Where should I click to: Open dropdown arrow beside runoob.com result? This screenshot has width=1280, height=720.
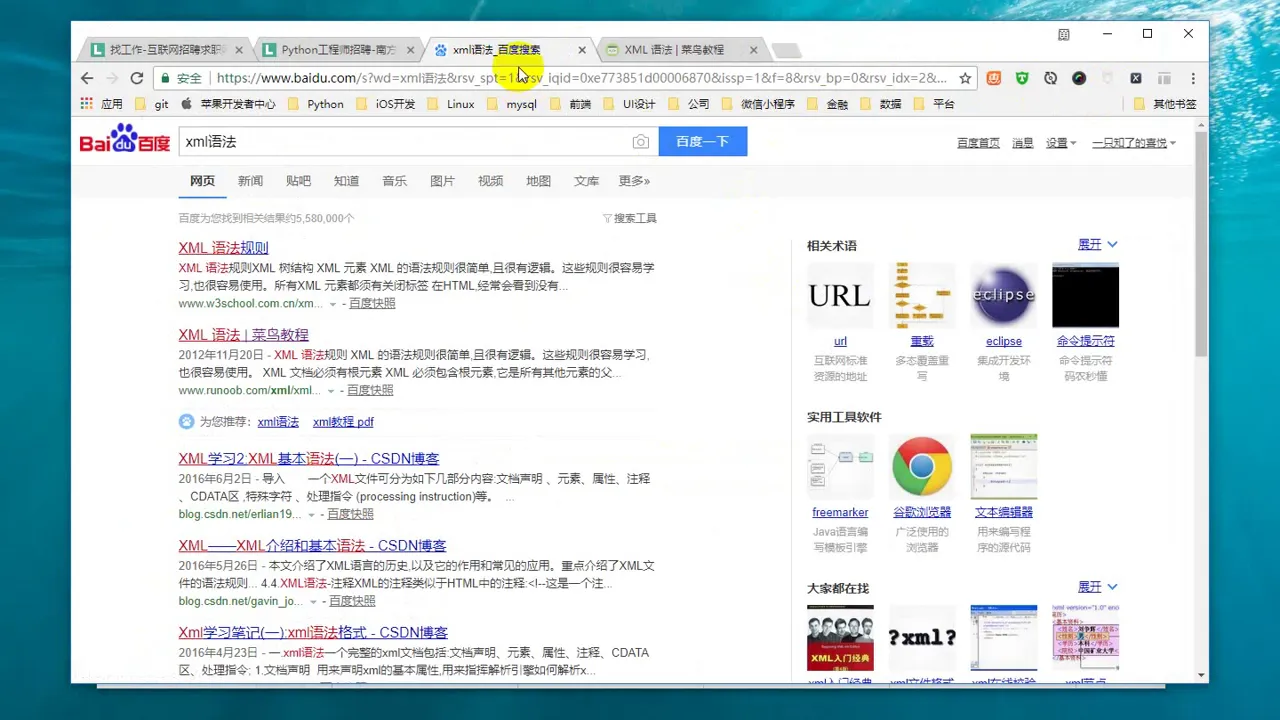330,391
